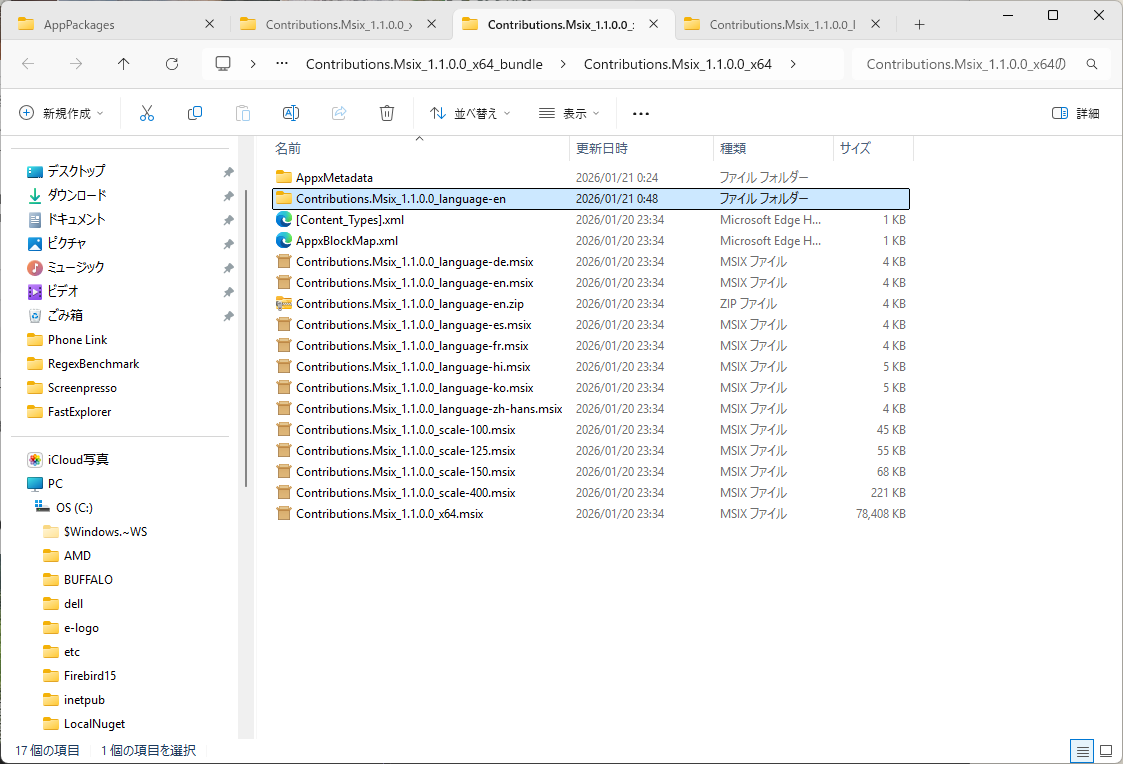Screen dimensions: 1123x764
Task: Select the Firebird15 folder in tree
Action: pyautogui.click(x=90, y=676)
